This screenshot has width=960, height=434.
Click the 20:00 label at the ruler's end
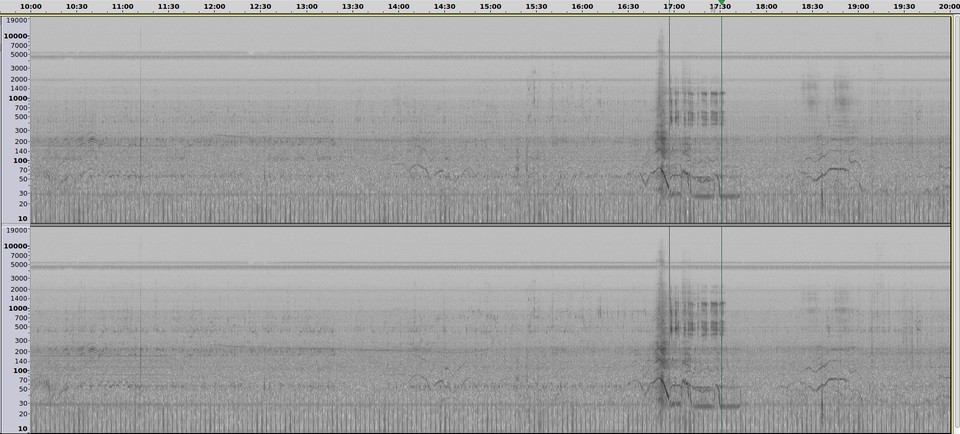[946, 6]
